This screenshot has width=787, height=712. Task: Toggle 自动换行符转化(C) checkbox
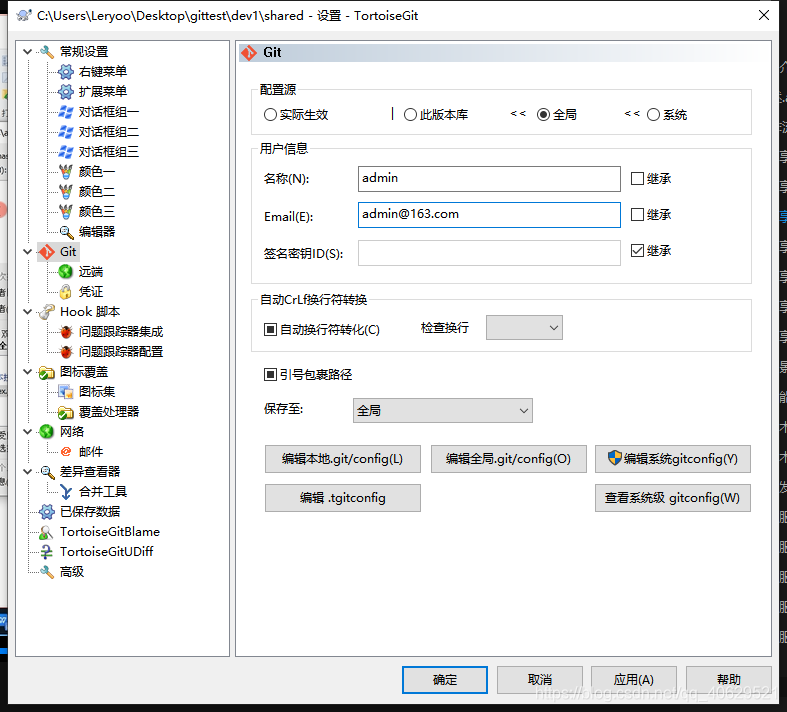270,330
